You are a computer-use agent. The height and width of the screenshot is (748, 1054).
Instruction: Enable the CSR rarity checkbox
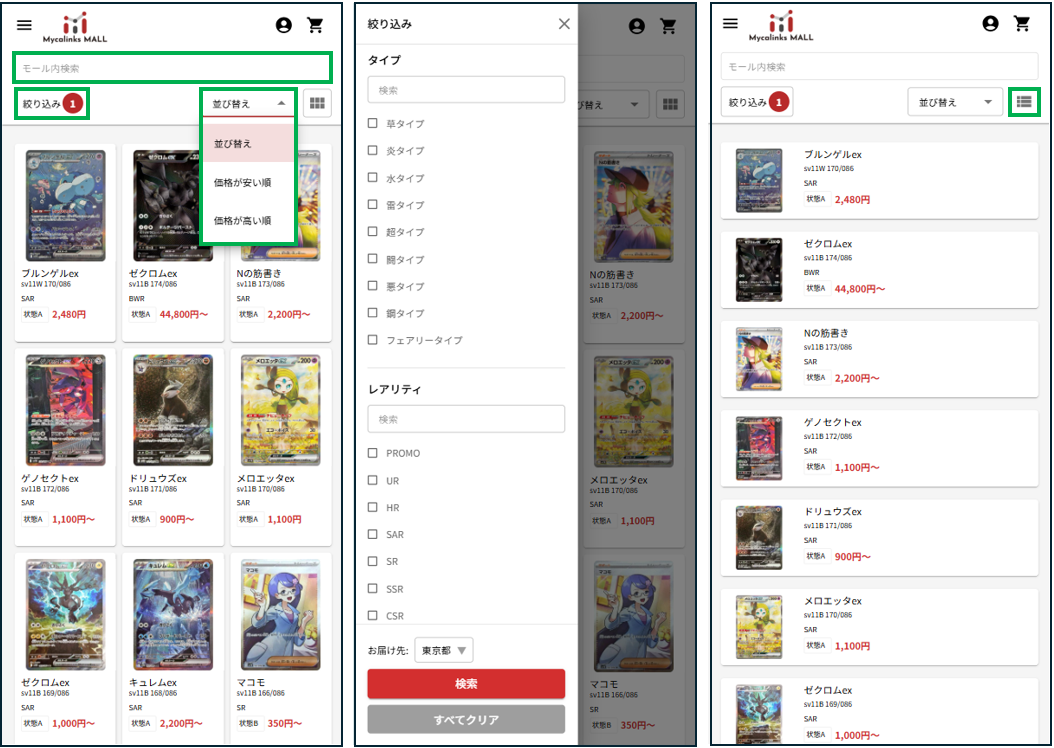coord(372,615)
